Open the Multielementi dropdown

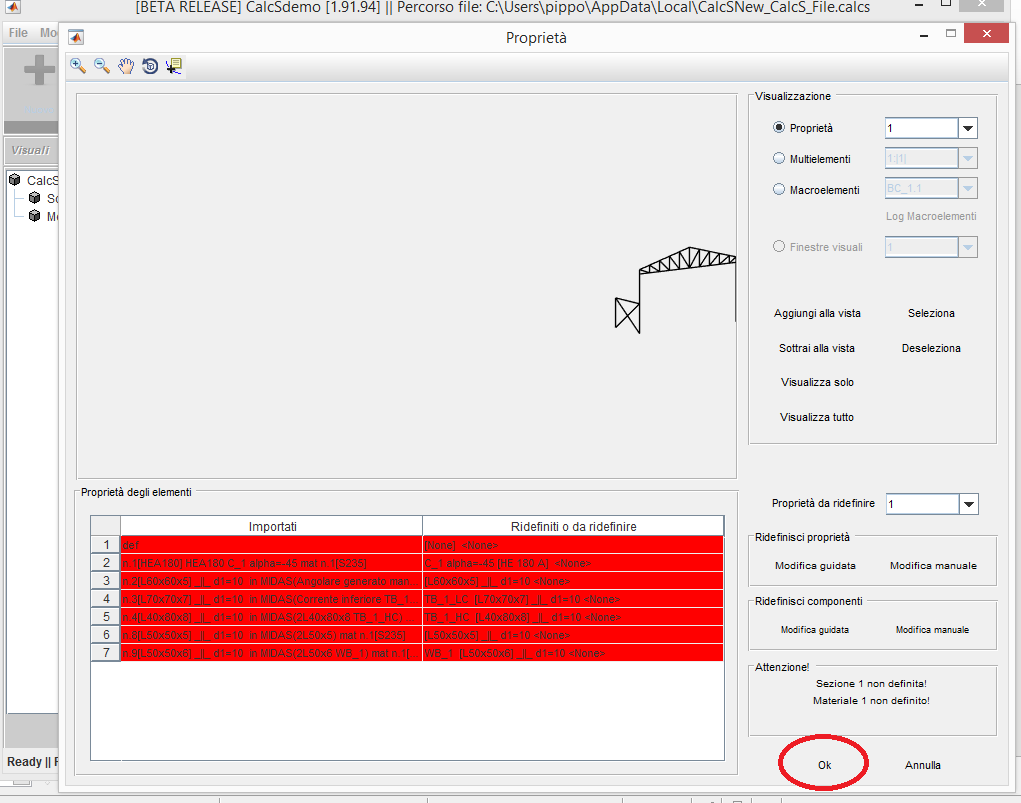[968, 158]
